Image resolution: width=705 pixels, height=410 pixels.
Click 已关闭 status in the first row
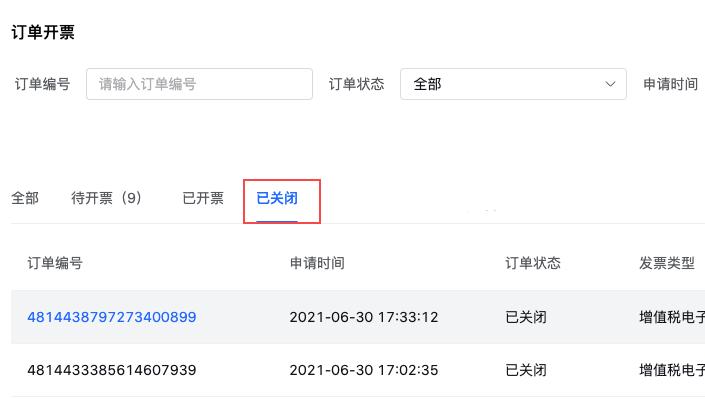526,317
